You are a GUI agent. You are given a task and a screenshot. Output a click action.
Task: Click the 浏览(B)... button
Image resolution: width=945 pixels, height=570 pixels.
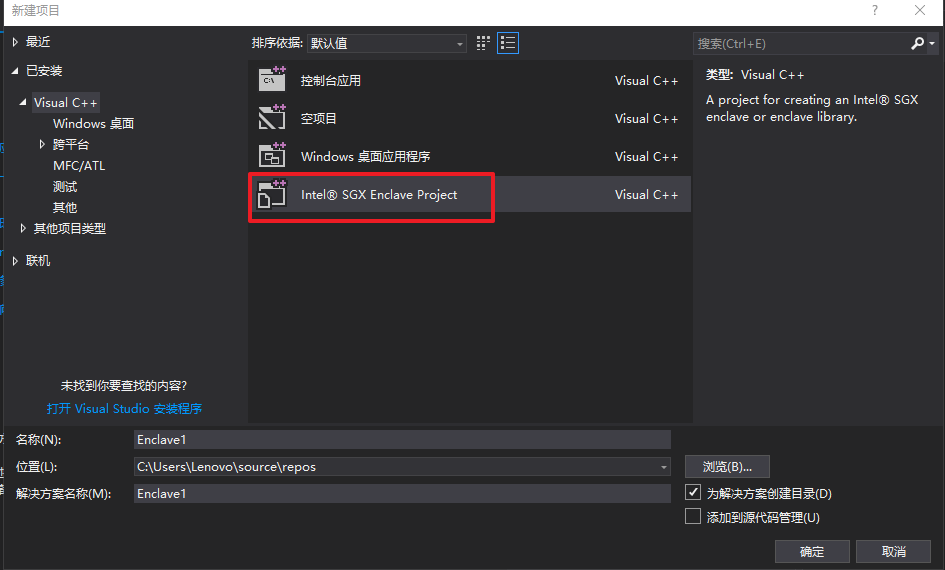[x=727, y=466]
